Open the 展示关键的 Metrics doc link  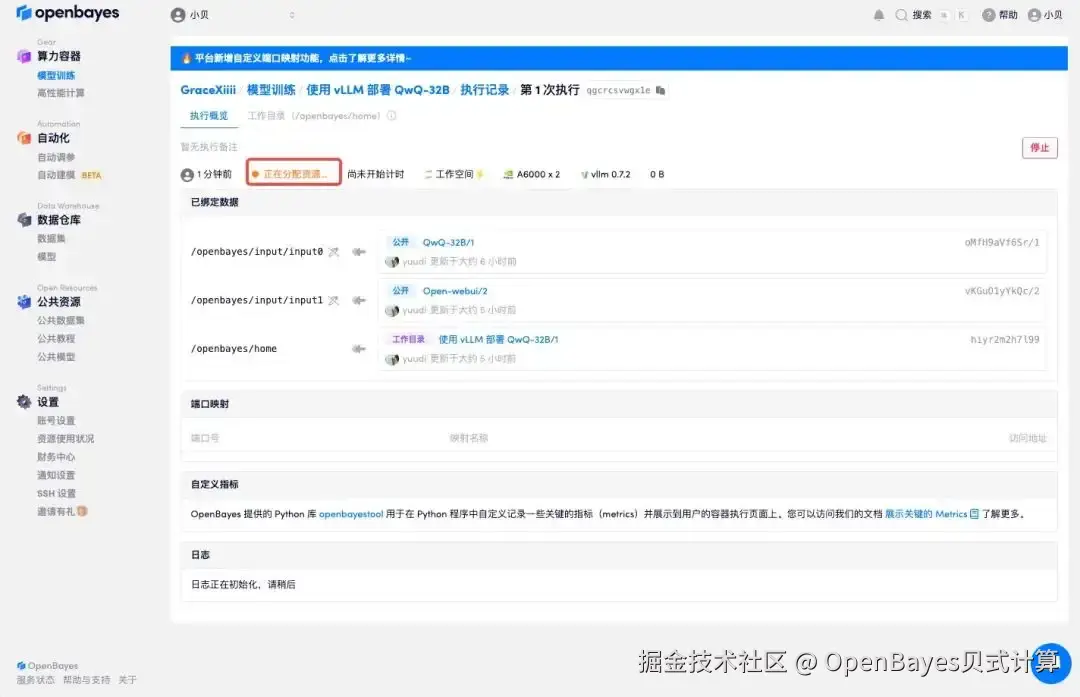coord(932,514)
